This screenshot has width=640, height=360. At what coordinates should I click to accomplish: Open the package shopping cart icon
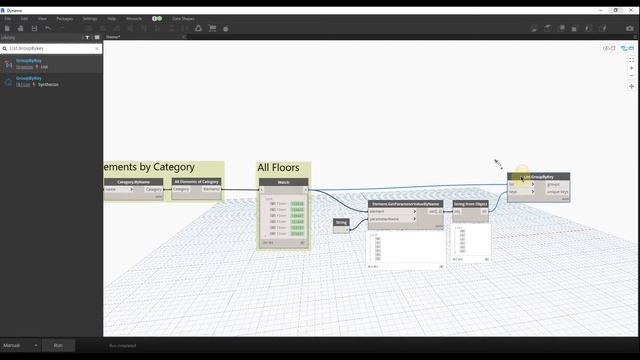click(x=212, y=28)
